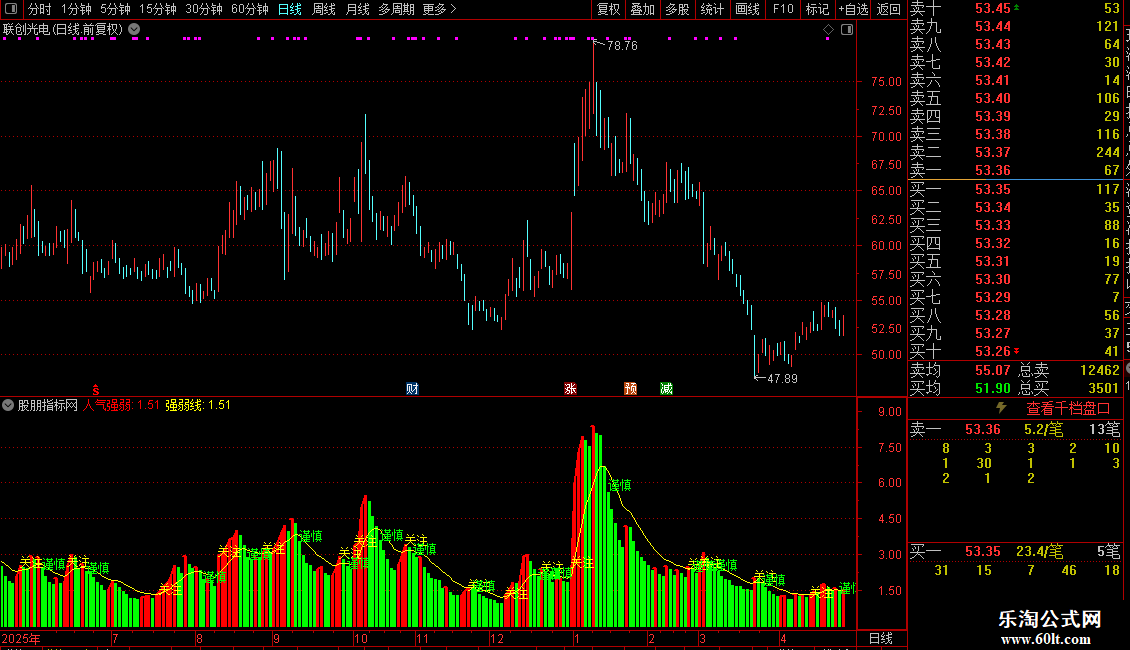The width and height of the screenshot is (1130, 650).
Task: Click the lightning bolt icon beside 查看千档盘口
Action: tap(1000, 408)
